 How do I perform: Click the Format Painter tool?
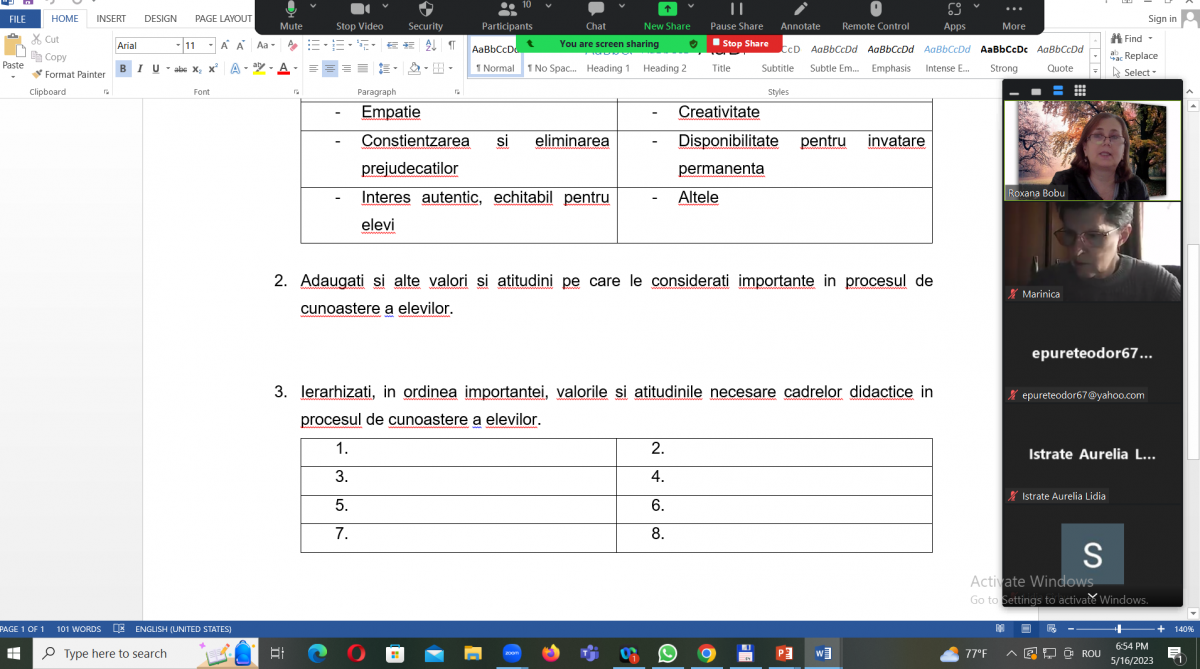68,74
